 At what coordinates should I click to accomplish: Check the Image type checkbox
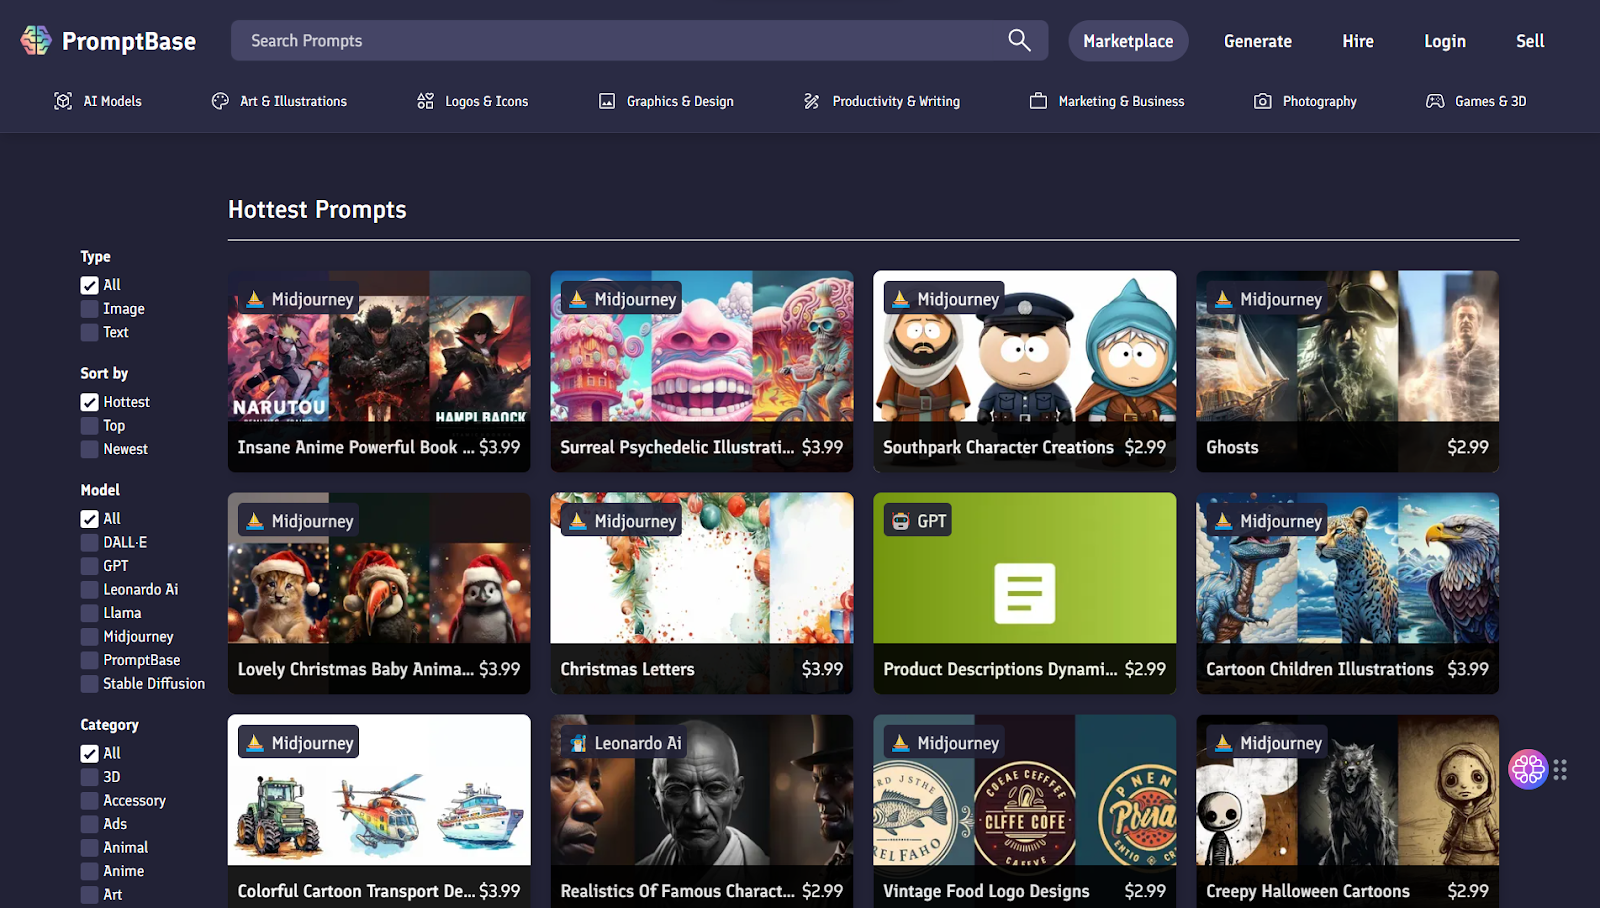coord(90,309)
